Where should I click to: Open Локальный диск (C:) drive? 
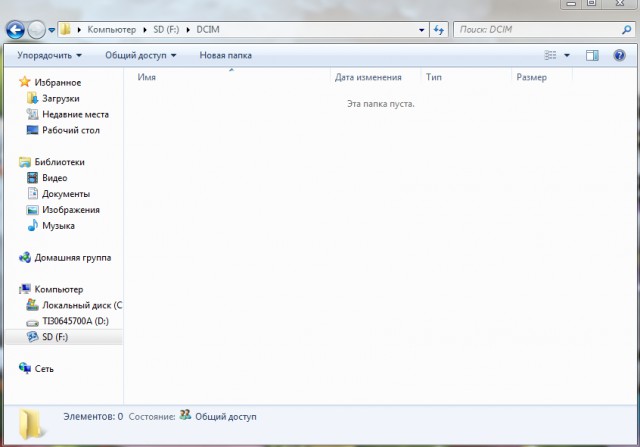pos(81,305)
